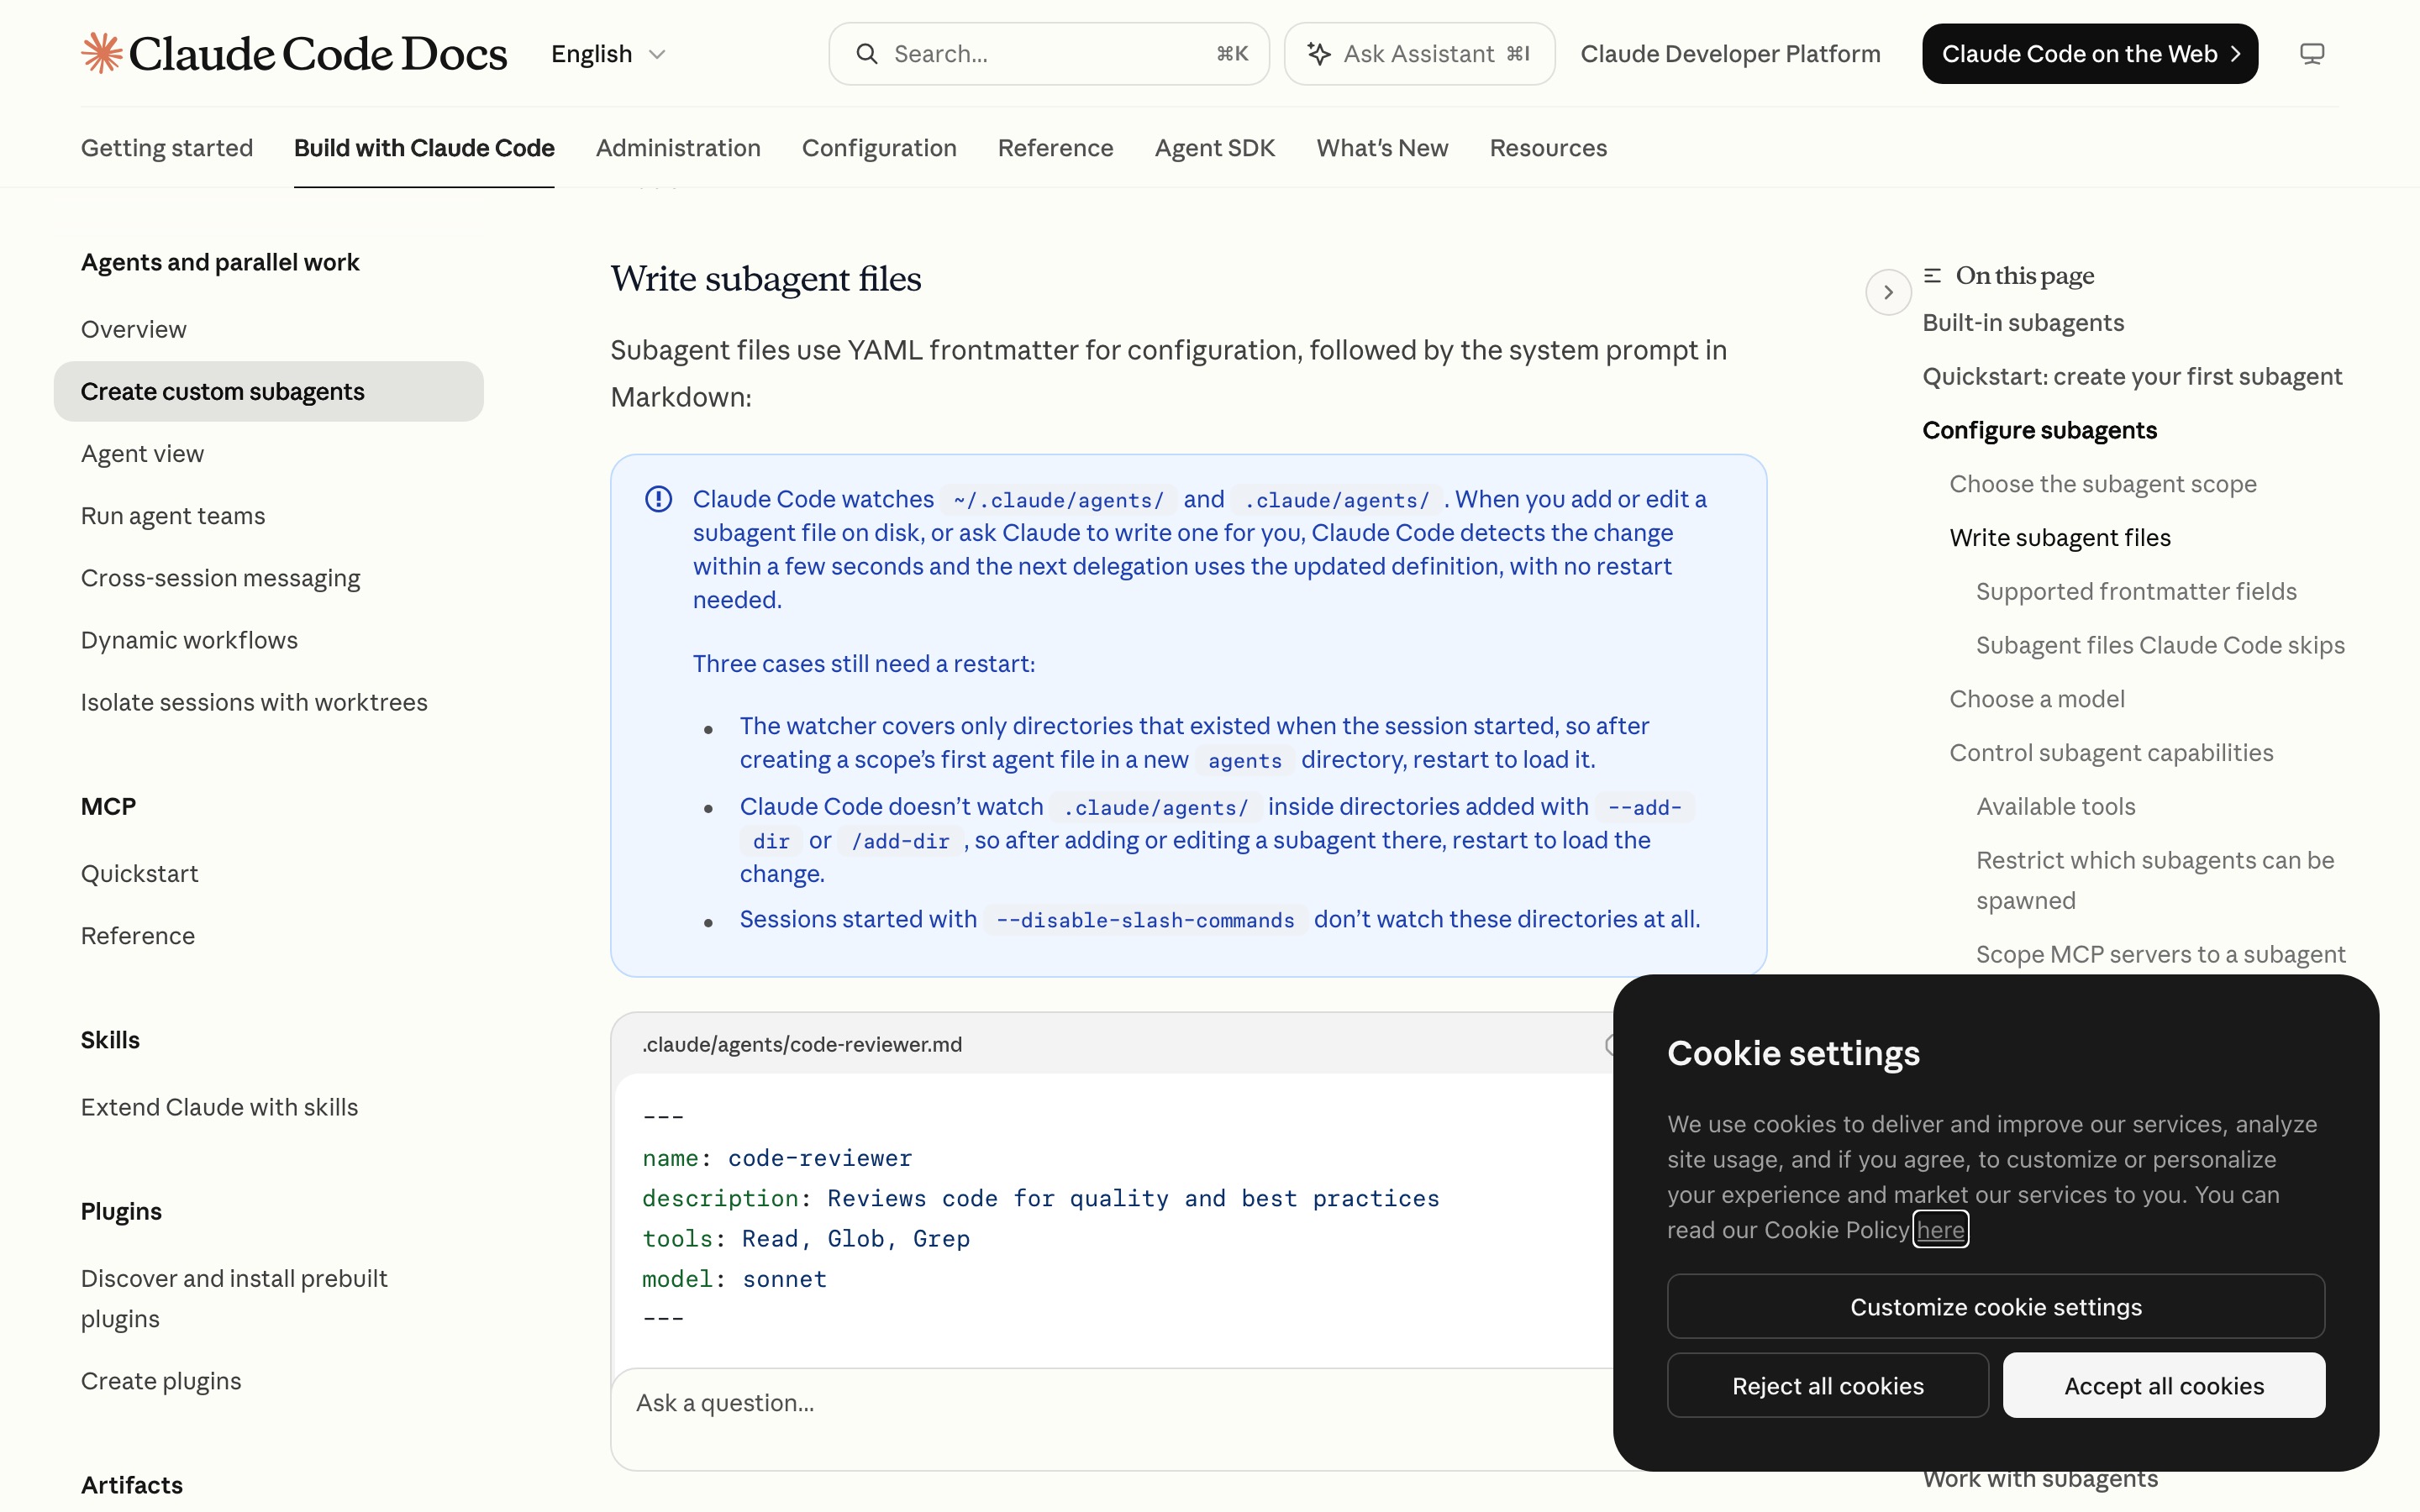Click Reject all cookies button
The image size is (2420, 1512).
point(1827,1385)
